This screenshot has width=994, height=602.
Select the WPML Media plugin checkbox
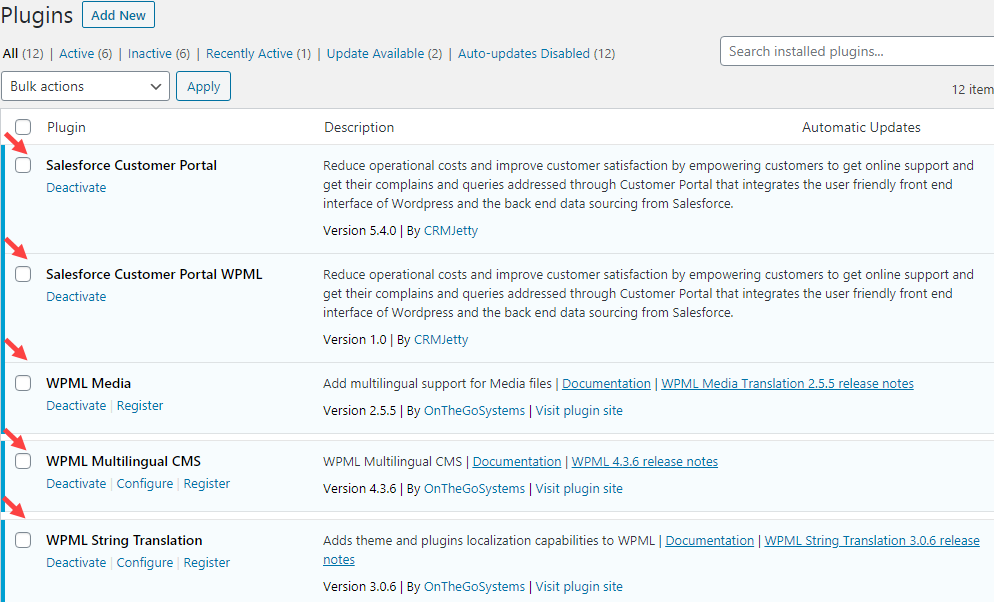point(23,383)
